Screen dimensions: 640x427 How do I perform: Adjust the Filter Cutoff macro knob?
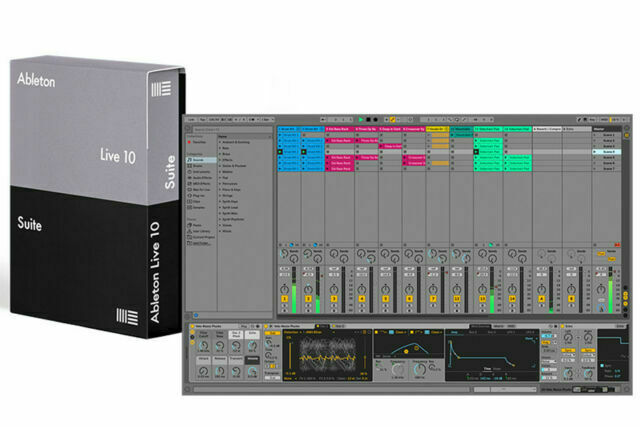203,345
